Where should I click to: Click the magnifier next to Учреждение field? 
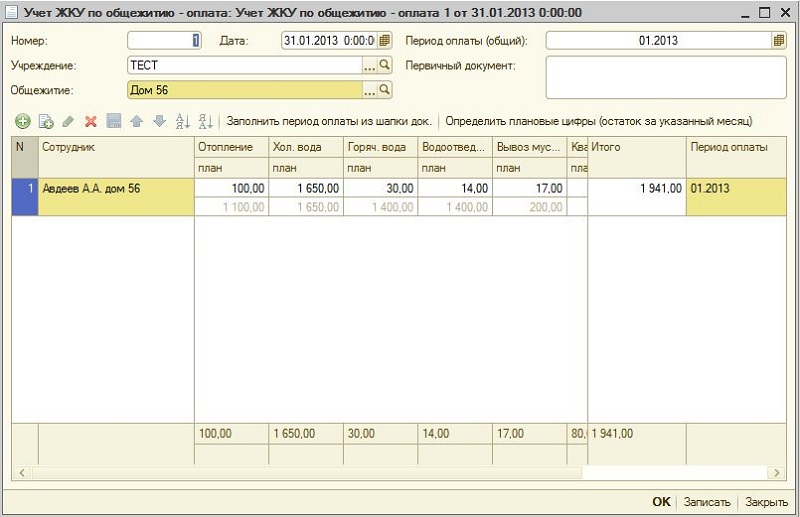click(x=384, y=65)
